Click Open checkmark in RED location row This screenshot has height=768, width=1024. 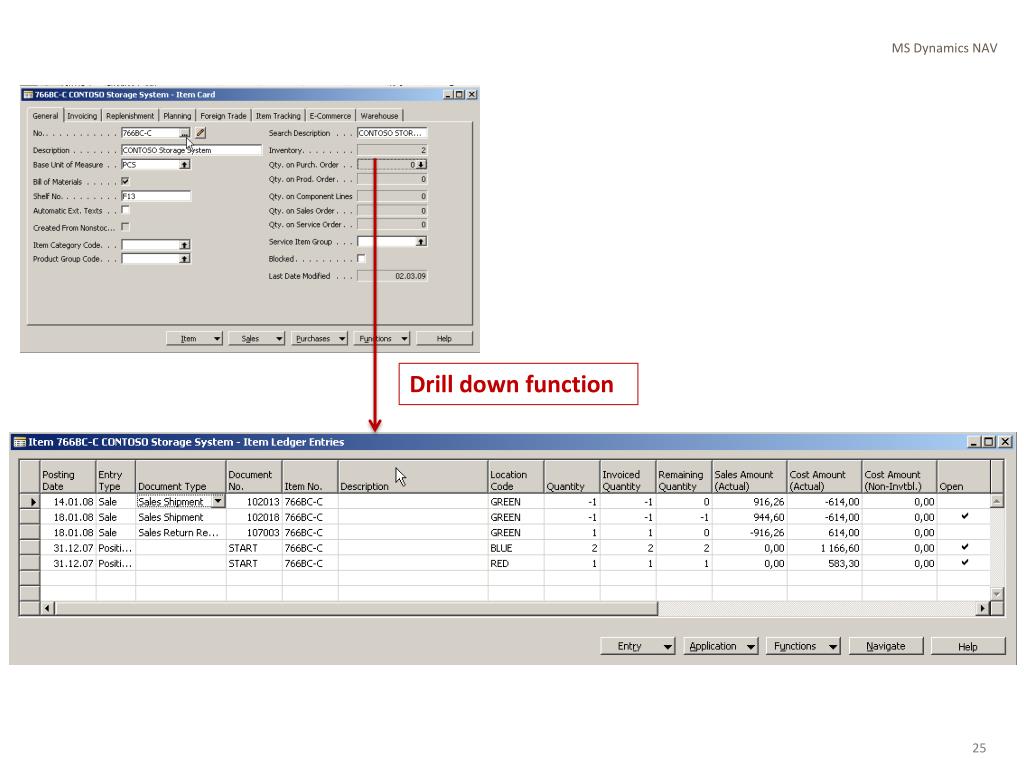(965, 562)
